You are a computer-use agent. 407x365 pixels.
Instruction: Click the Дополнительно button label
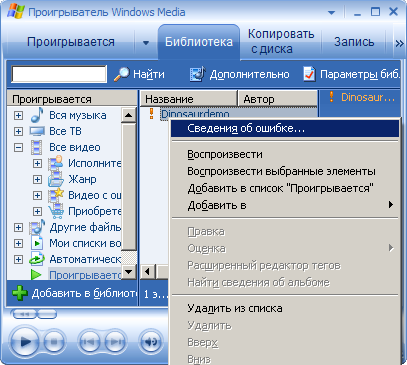[249, 74]
